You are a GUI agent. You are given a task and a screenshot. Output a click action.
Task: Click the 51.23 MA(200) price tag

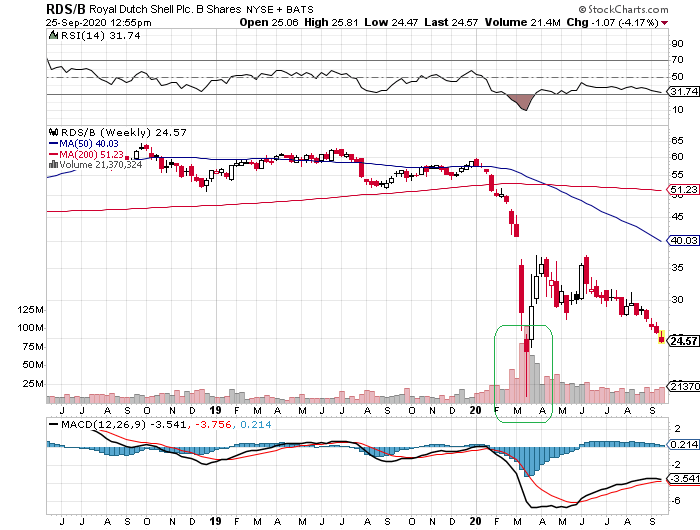[x=683, y=189]
